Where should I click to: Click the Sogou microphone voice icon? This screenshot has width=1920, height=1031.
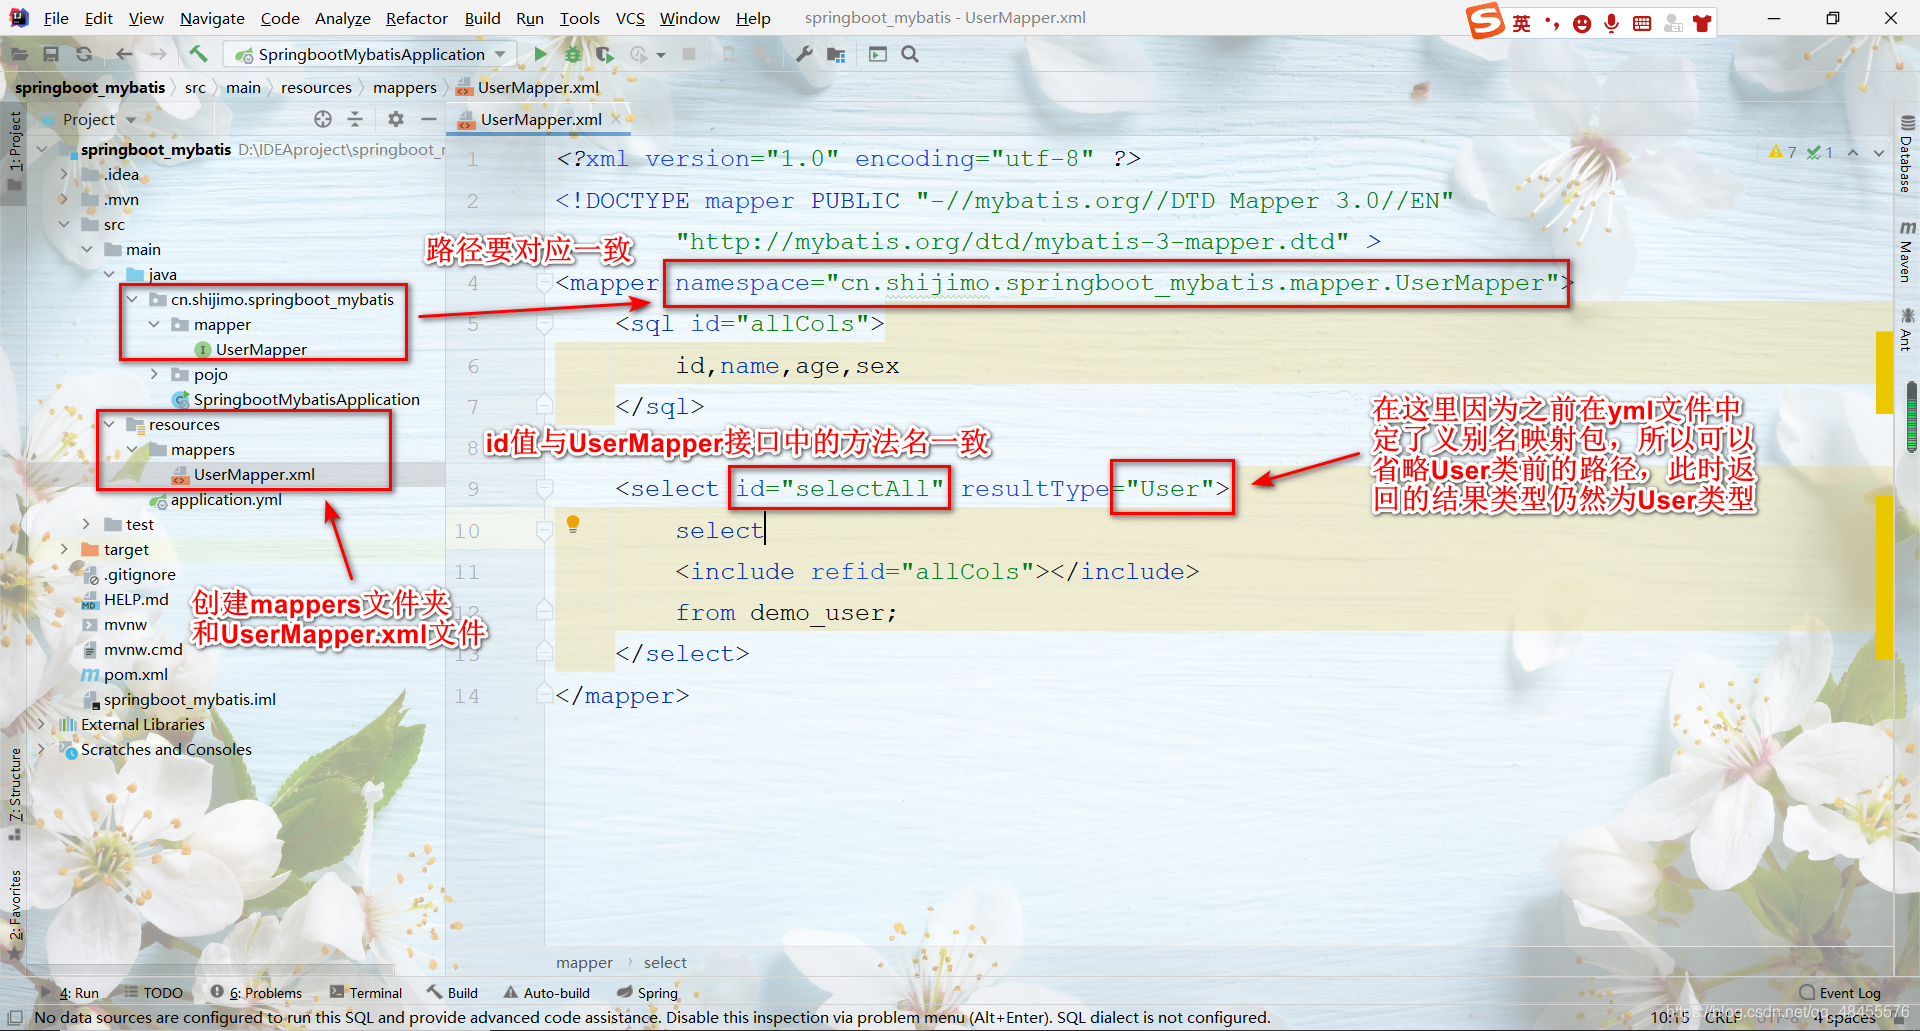click(1611, 23)
